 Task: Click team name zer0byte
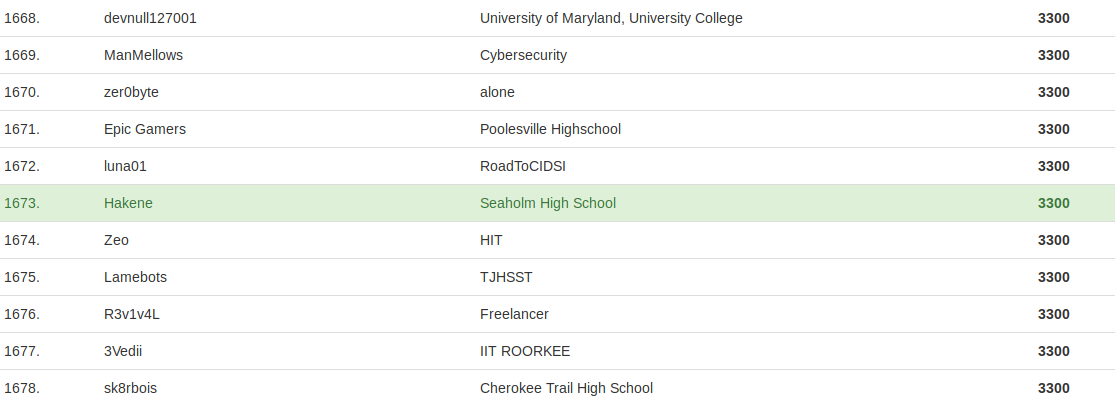point(132,92)
